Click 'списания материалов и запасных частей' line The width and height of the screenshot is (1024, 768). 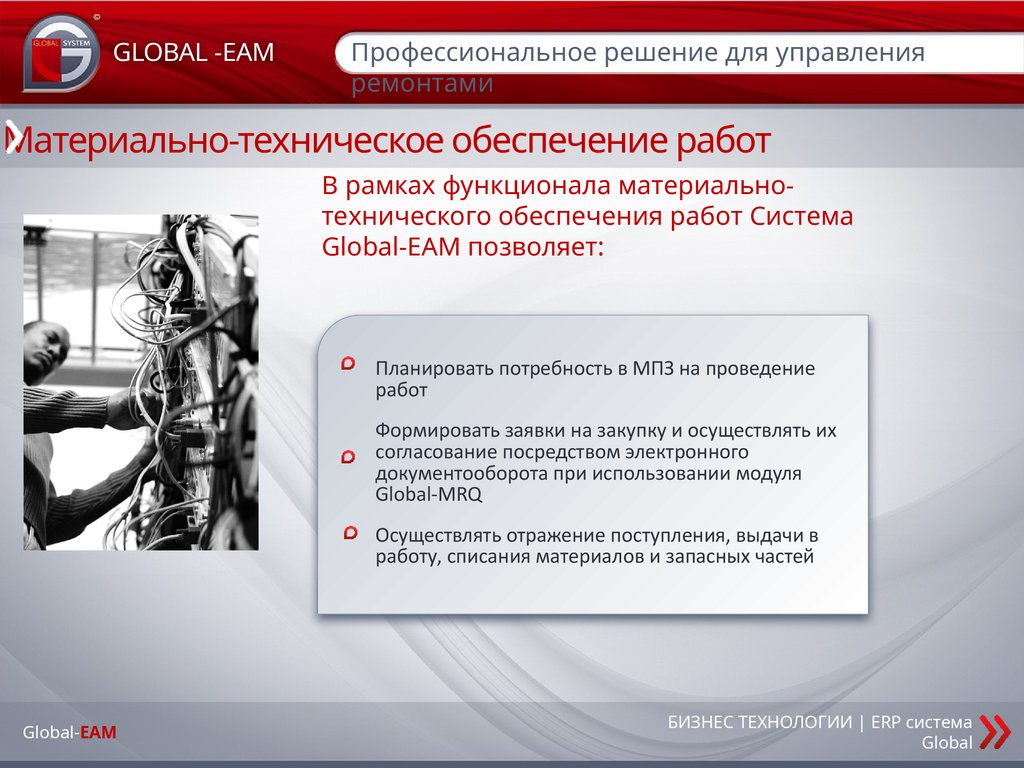(x=630, y=557)
